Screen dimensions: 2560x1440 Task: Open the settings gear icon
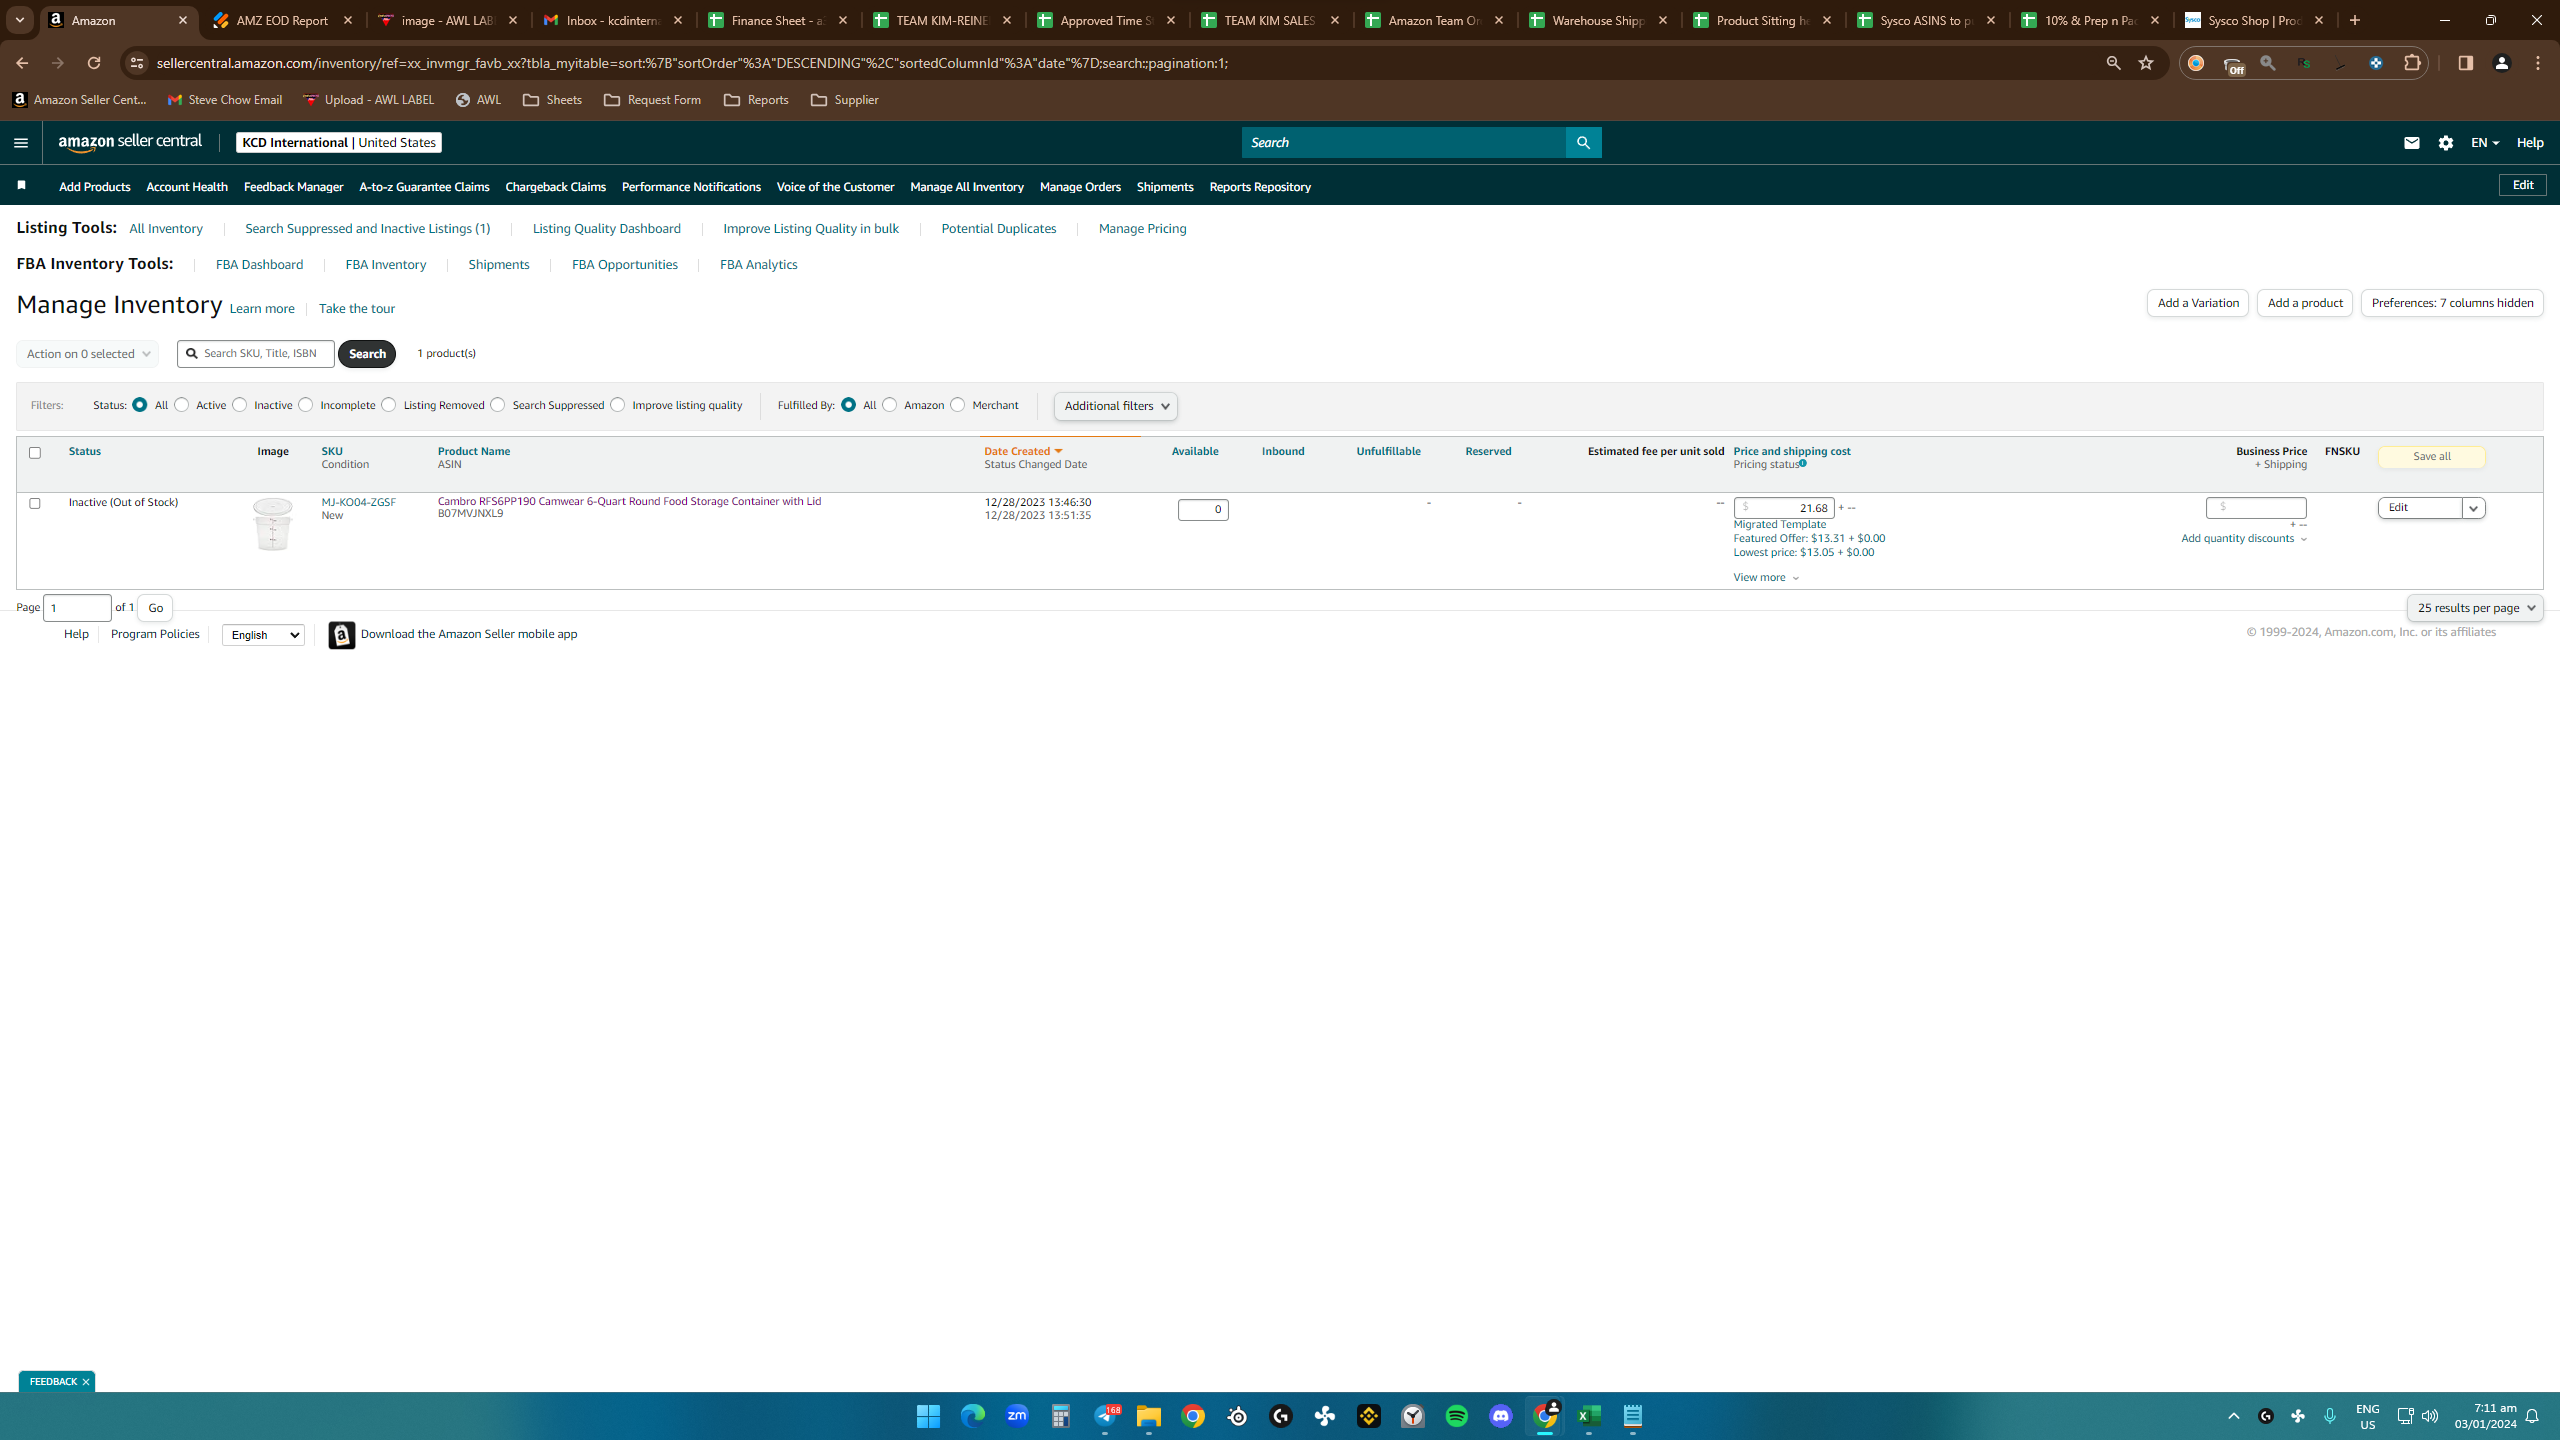click(x=2446, y=143)
